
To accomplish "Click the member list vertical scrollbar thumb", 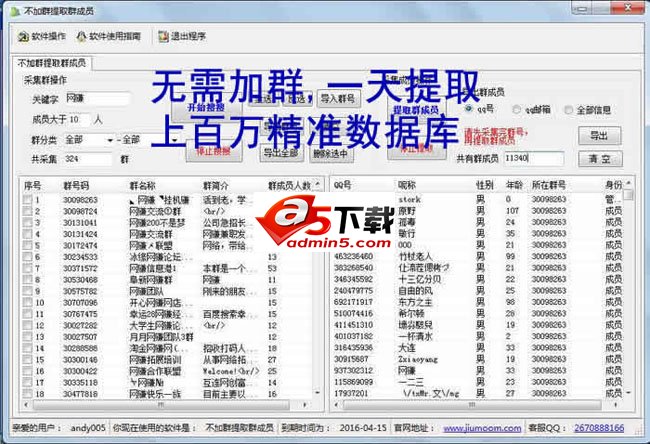I will [x=628, y=195].
